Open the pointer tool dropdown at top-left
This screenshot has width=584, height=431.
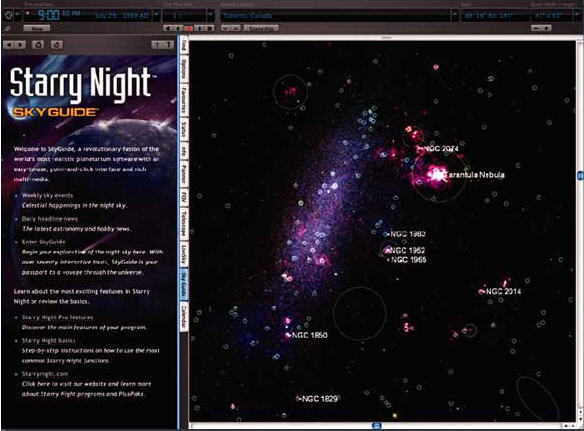click(x=18, y=16)
